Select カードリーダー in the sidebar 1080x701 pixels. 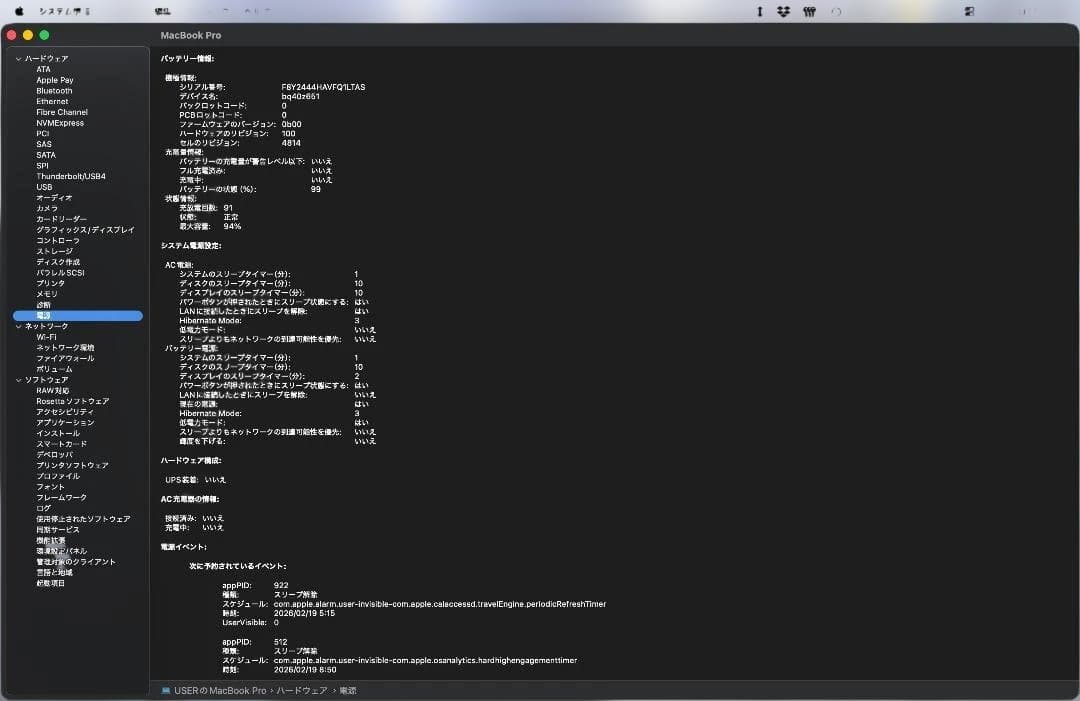pyautogui.click(x=61, y=219)
